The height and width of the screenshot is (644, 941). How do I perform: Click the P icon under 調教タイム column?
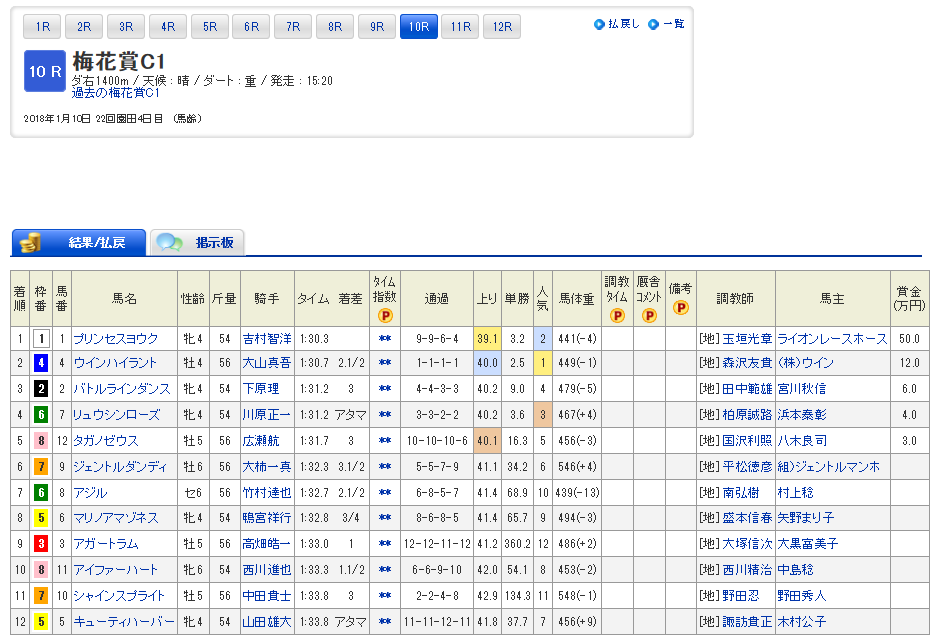[x=617, y=316]
